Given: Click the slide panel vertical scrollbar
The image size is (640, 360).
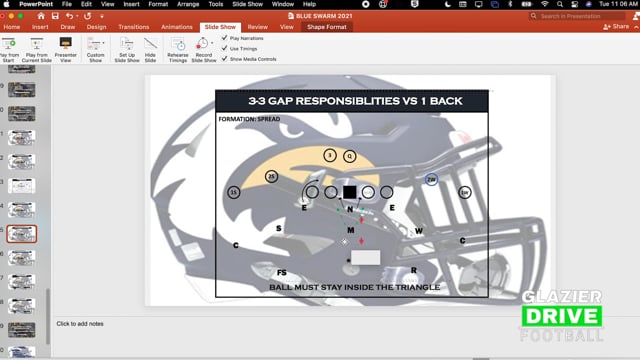Looking at the screenshot, I should click(x=48, y=316).
